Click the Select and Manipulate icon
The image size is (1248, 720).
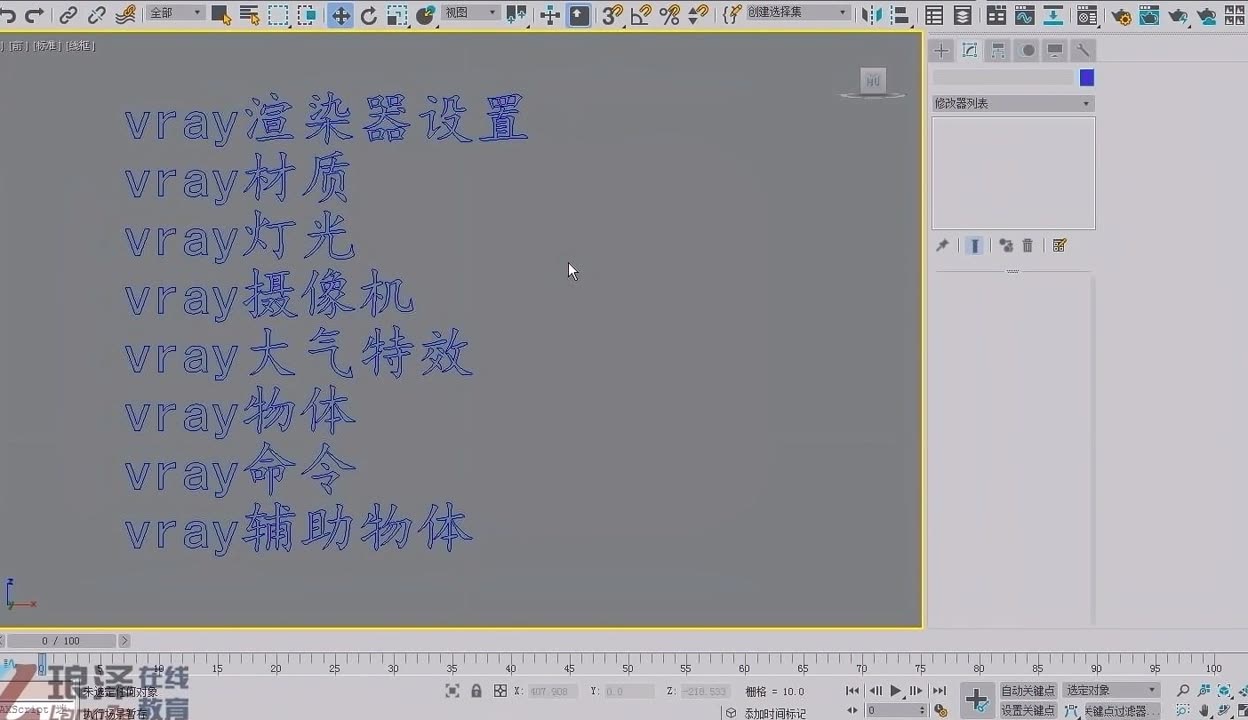coord(550,15)
